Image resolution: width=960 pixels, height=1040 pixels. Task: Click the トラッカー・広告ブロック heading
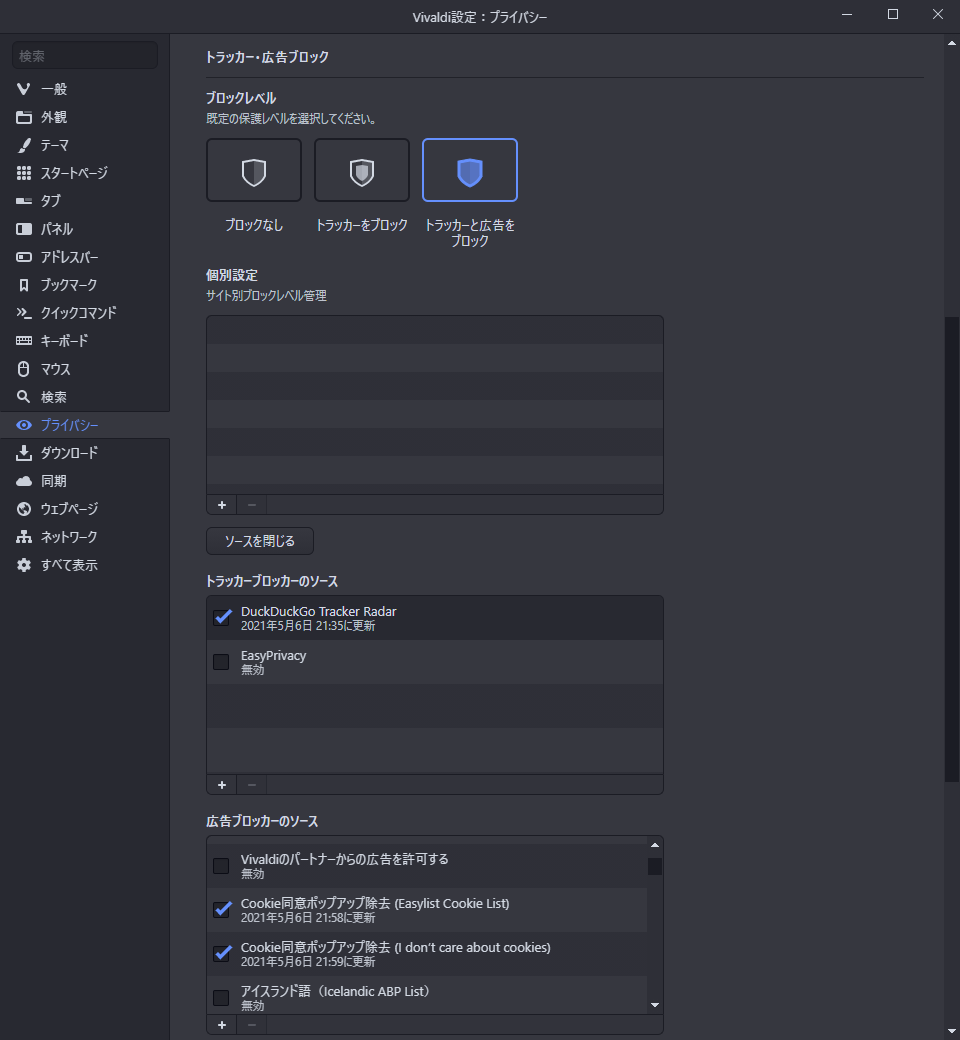(267, 57)
